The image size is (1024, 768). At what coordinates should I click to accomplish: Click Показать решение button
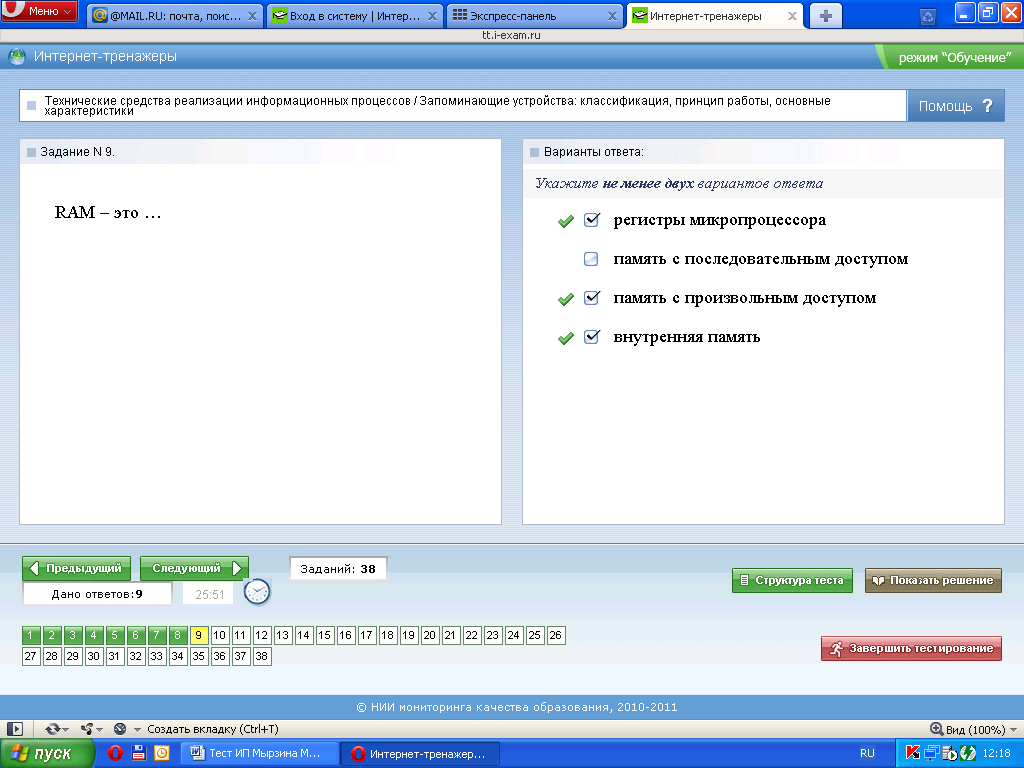tap(933, 580)
